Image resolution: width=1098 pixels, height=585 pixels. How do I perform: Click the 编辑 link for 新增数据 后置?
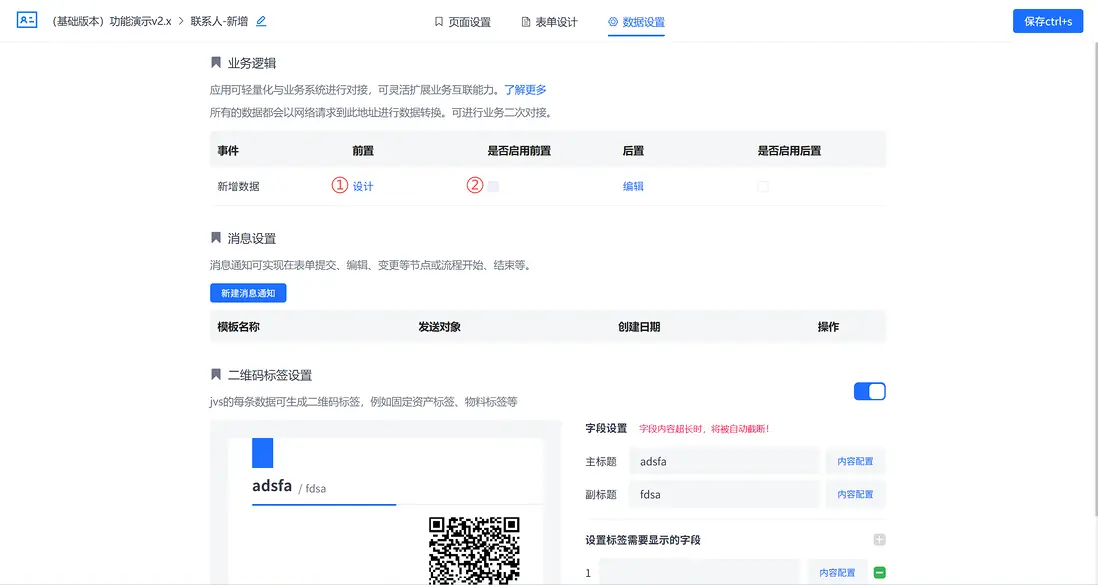[x=633, y=186]
